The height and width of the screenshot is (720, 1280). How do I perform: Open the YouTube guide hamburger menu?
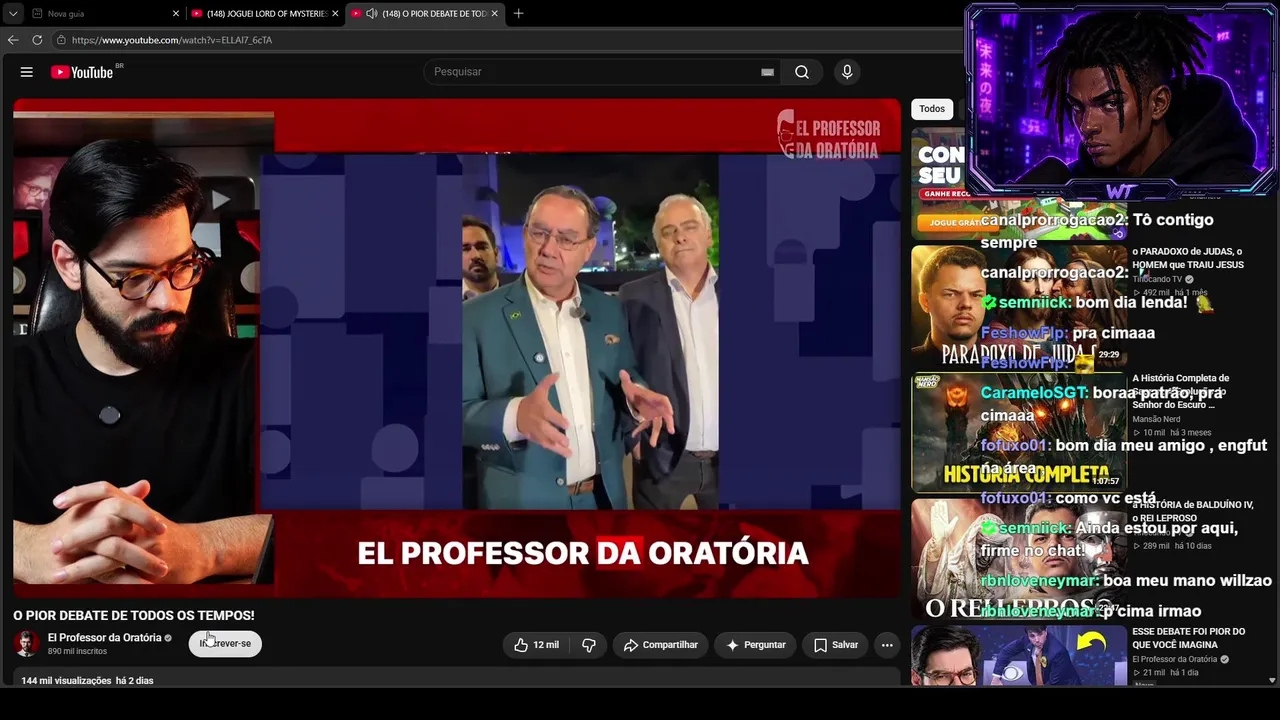tap(27, 72)
